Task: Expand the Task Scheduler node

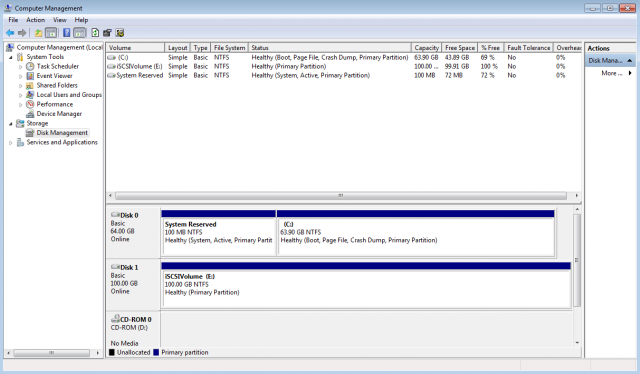Action: pyautogui.click(x=20, y=67)
